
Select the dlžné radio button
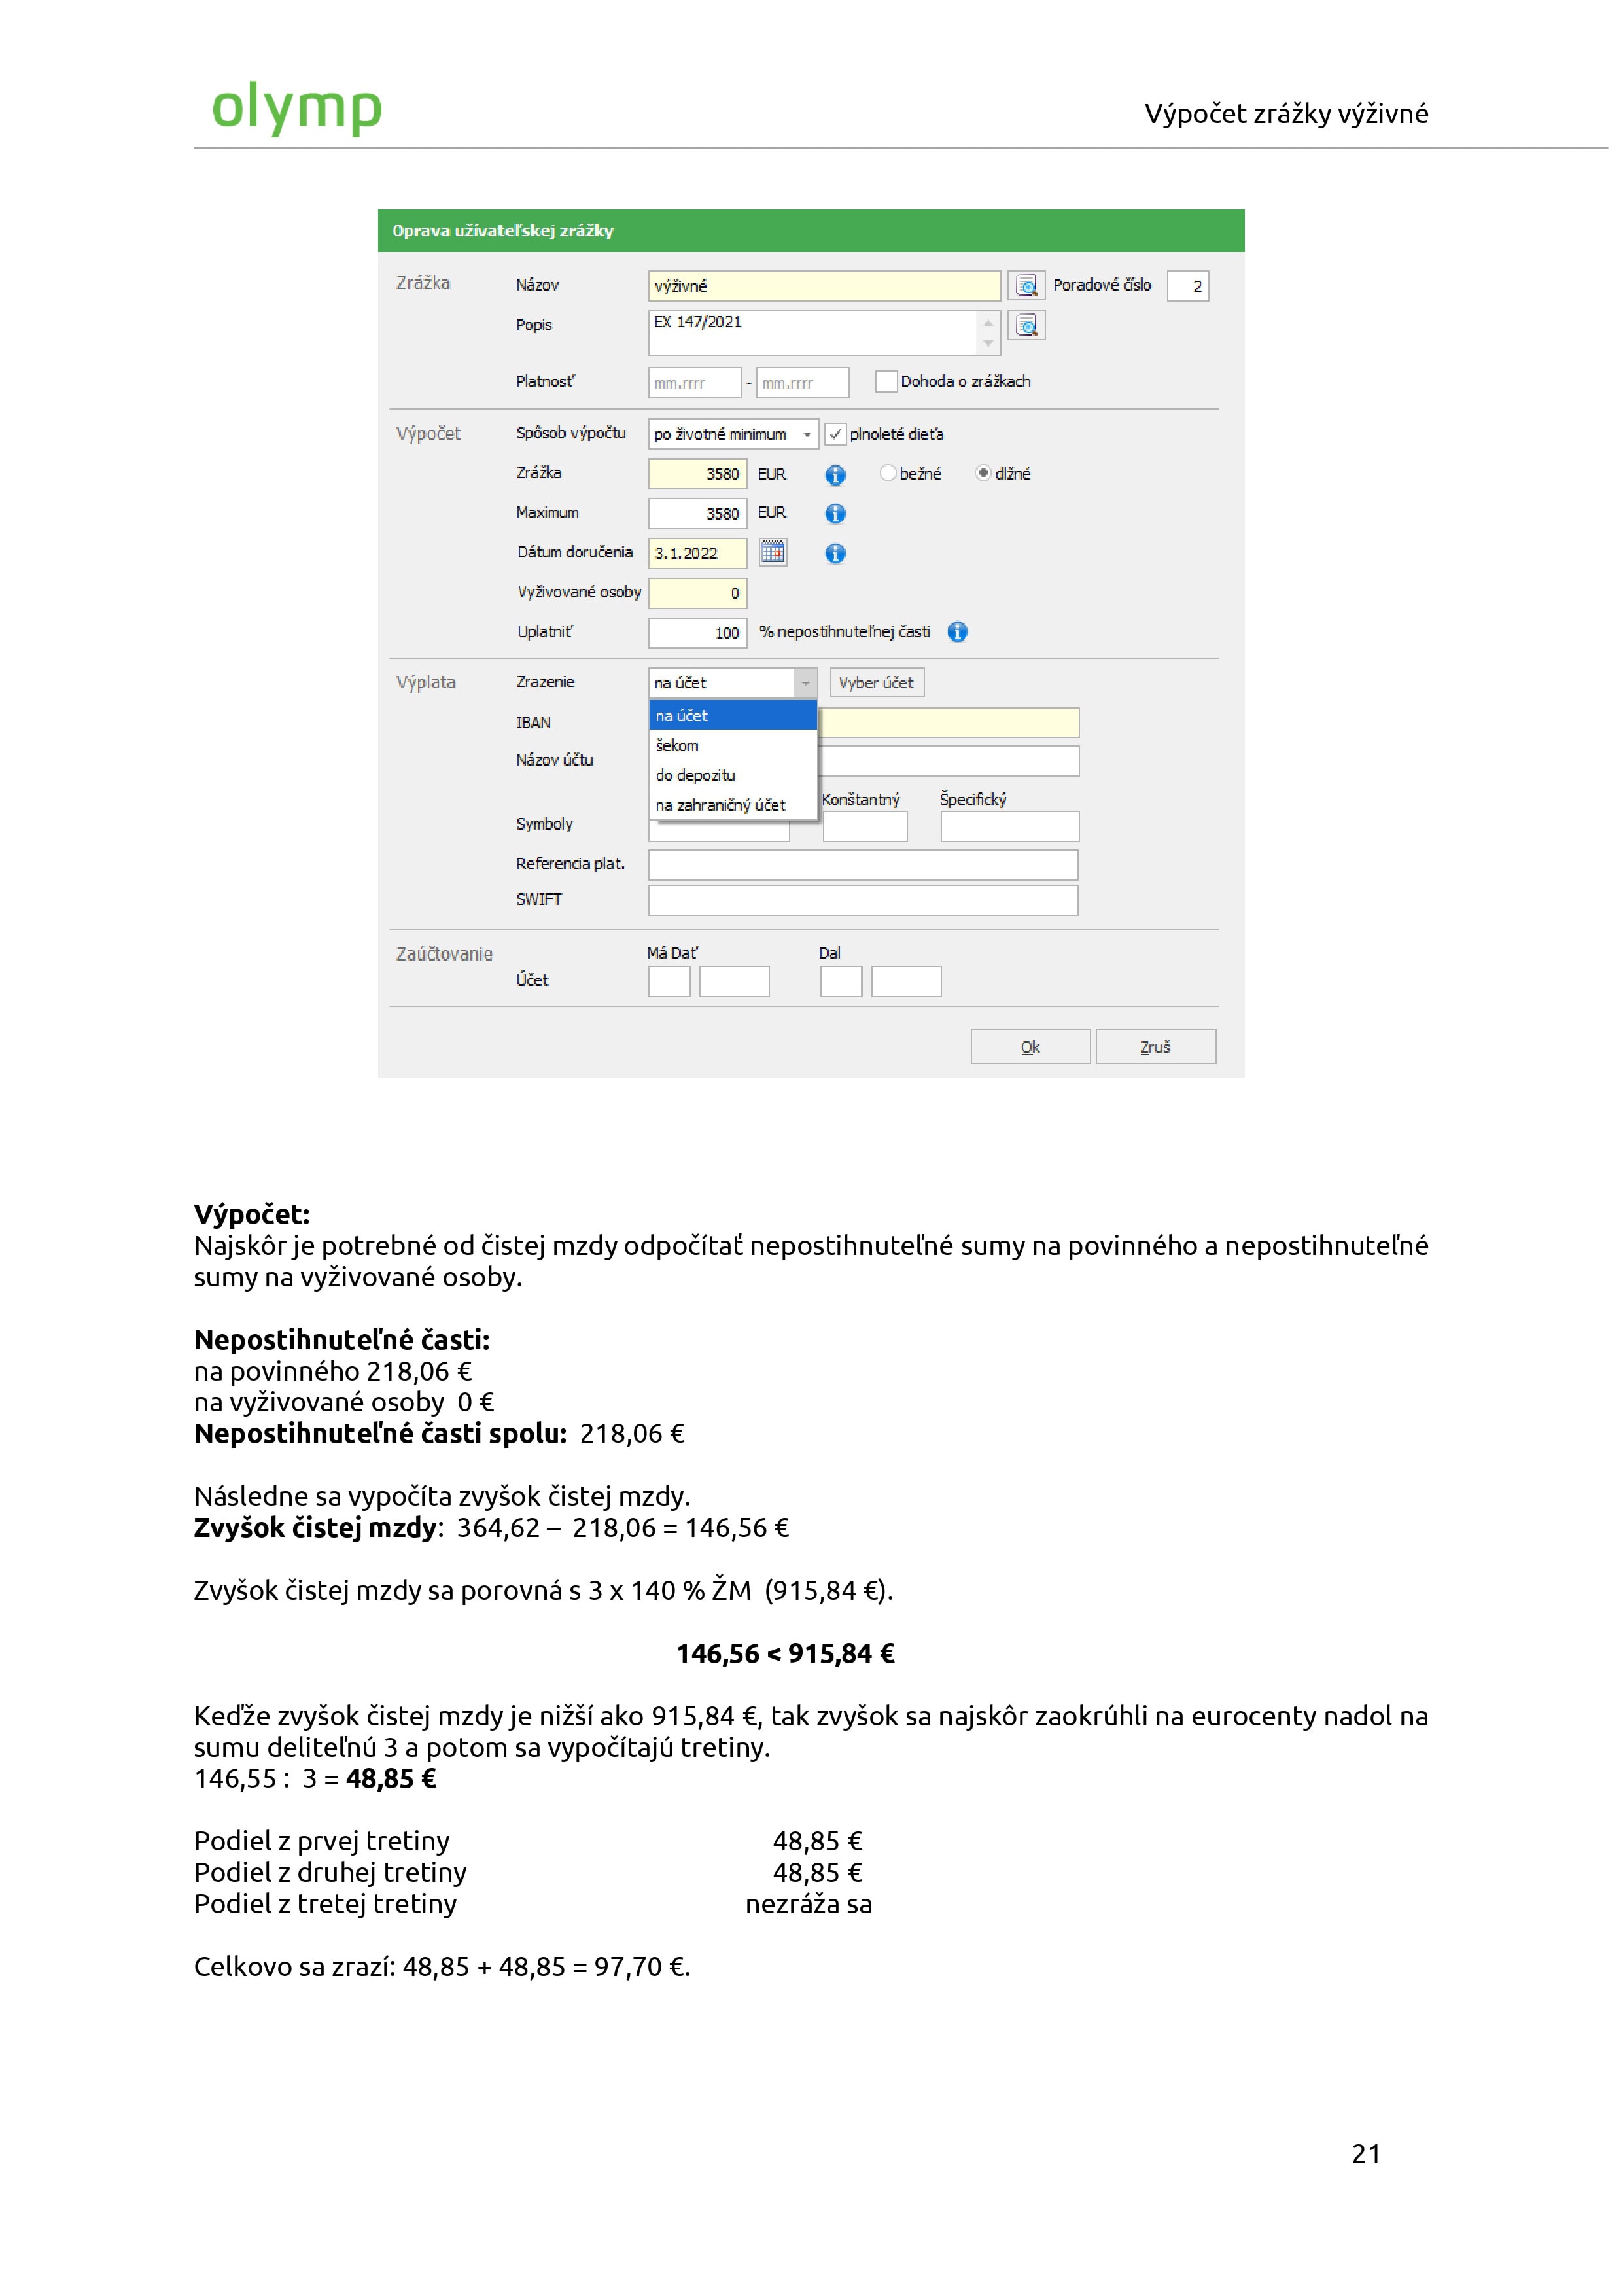(983, 473)
